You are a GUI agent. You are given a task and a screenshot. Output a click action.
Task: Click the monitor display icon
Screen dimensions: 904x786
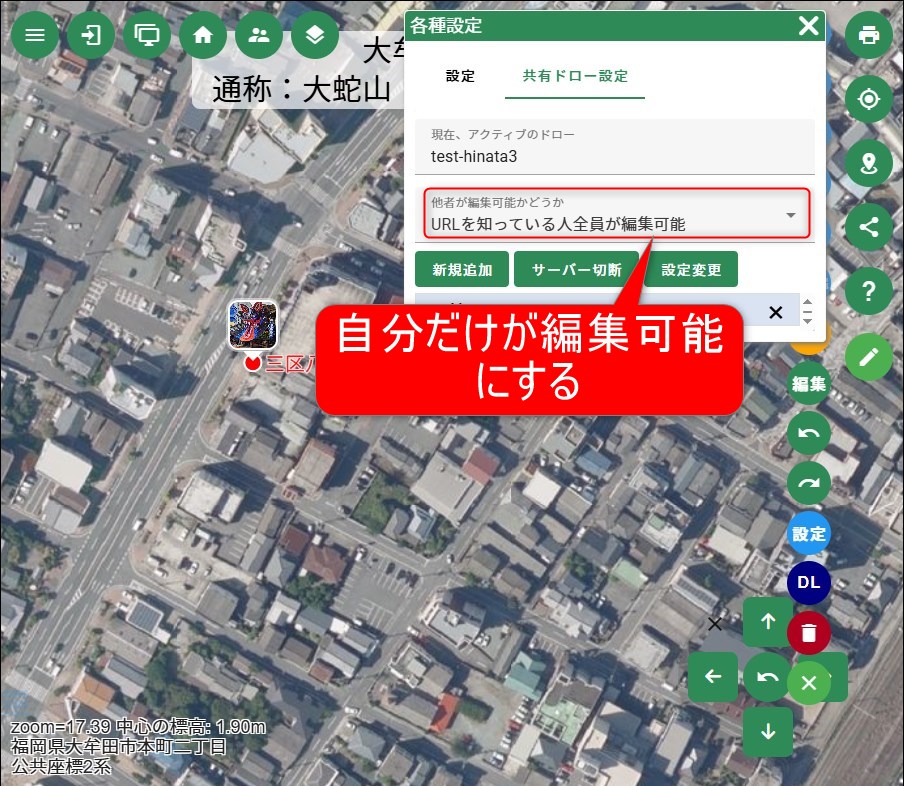(147, 35)
